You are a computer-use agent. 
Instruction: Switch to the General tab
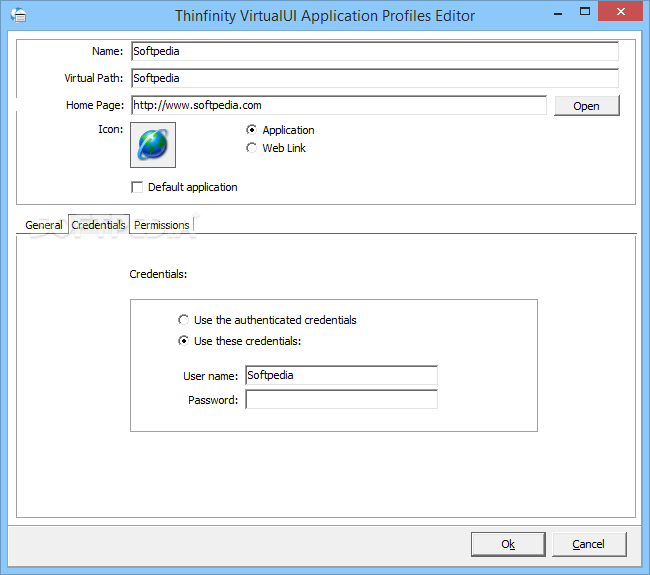tap(44, 225)
